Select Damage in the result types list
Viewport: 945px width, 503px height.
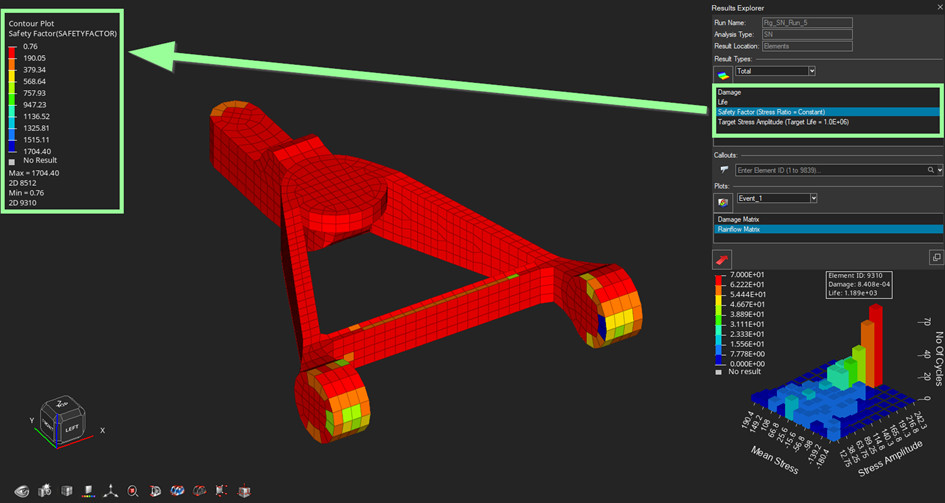click(x=729, y=92)
